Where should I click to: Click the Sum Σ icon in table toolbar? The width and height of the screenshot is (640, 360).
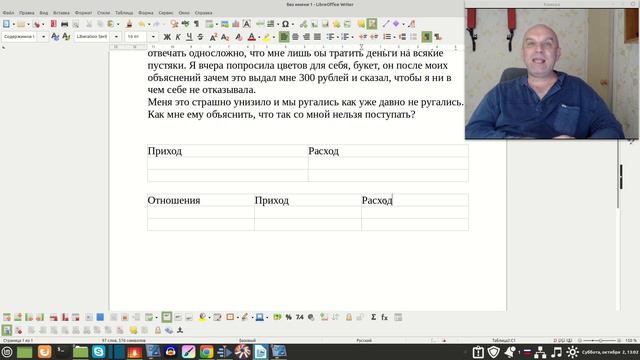(x=373, y=317)
